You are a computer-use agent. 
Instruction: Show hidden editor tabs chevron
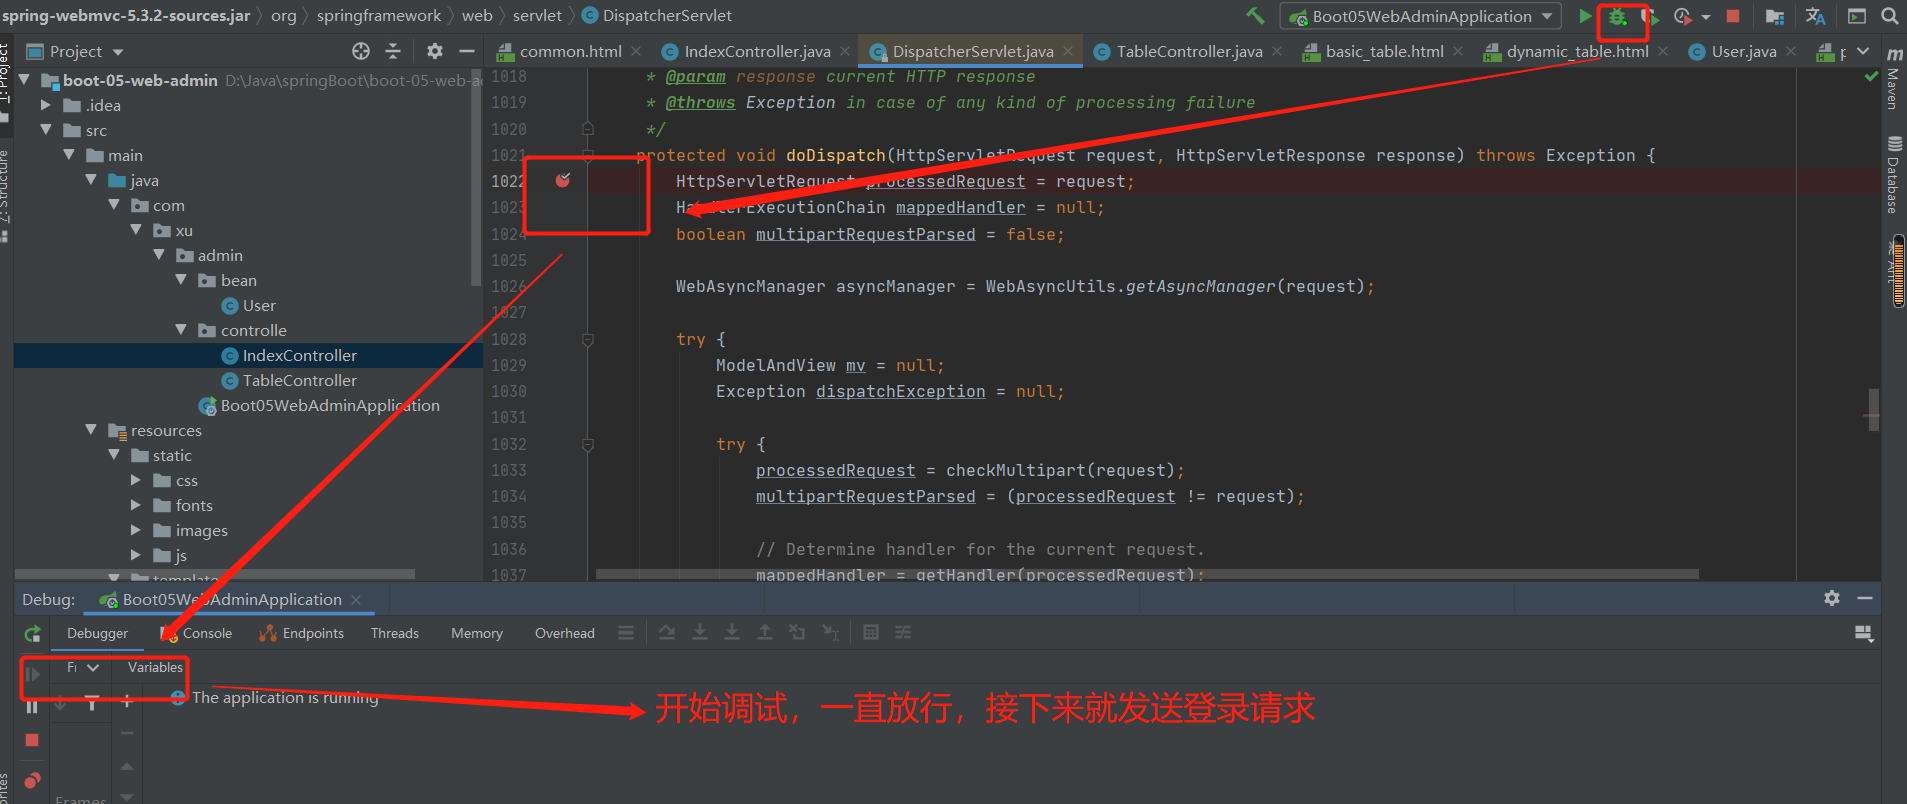point(1862,51)
